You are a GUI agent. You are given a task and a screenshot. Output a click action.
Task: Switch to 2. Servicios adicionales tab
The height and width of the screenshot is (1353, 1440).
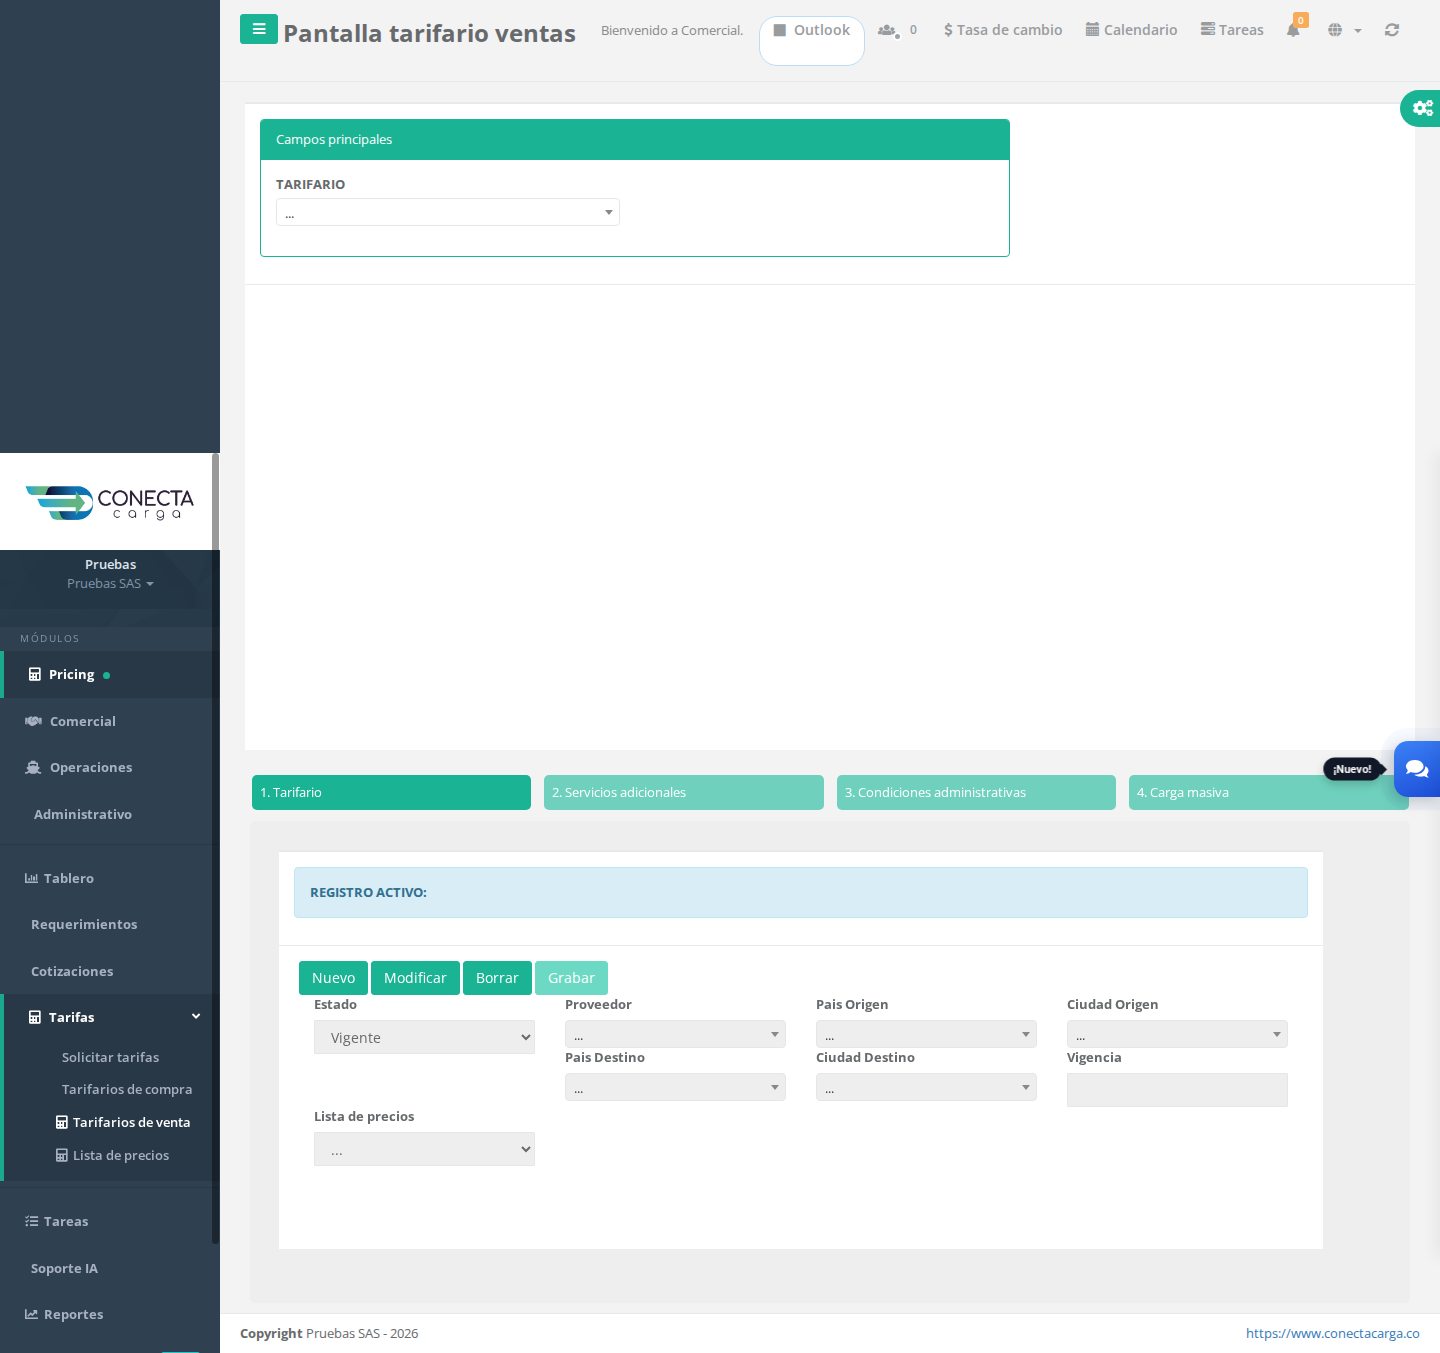(684, 792)
